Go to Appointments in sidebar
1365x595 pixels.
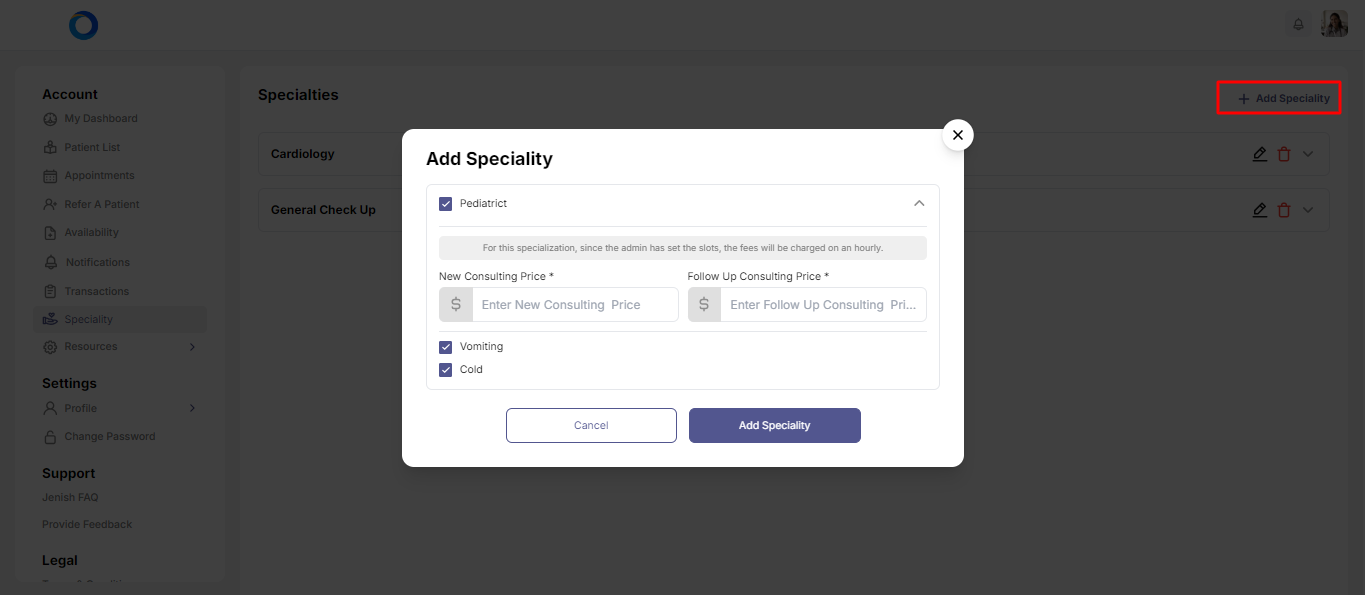click(99, 176)
